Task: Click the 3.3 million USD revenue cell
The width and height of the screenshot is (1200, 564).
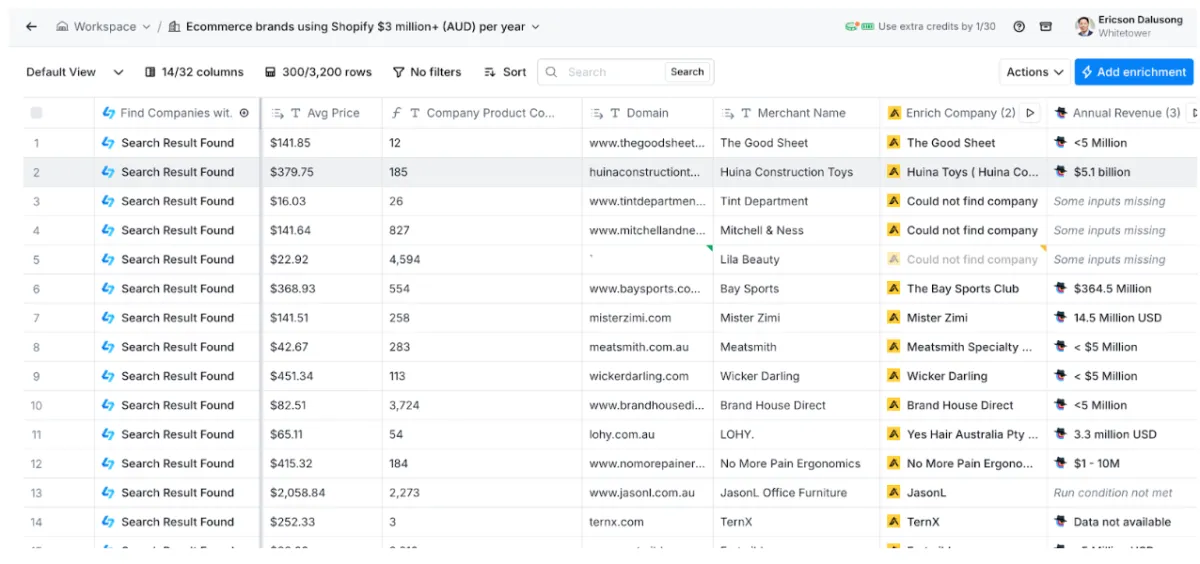Action: click(x=1122, y=435)
